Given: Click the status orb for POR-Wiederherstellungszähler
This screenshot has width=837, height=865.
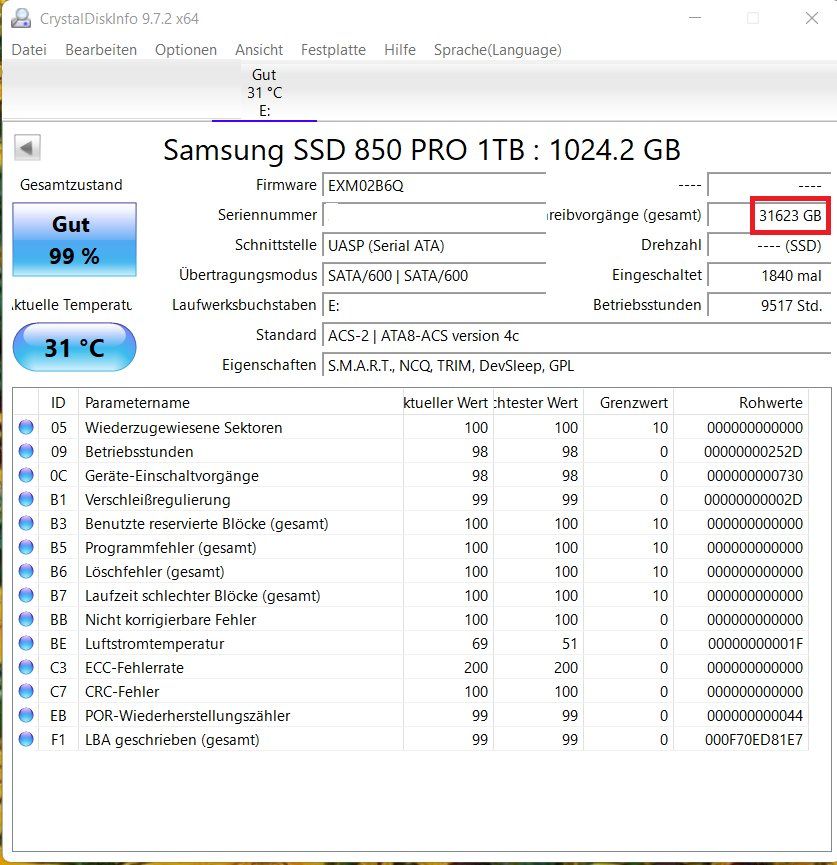Looking at the screenshot, I should (x=26, y=716).
